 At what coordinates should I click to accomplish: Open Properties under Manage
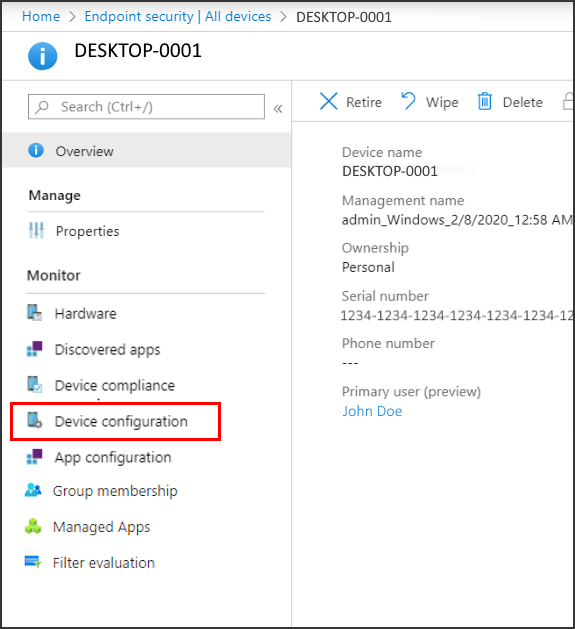87,231
